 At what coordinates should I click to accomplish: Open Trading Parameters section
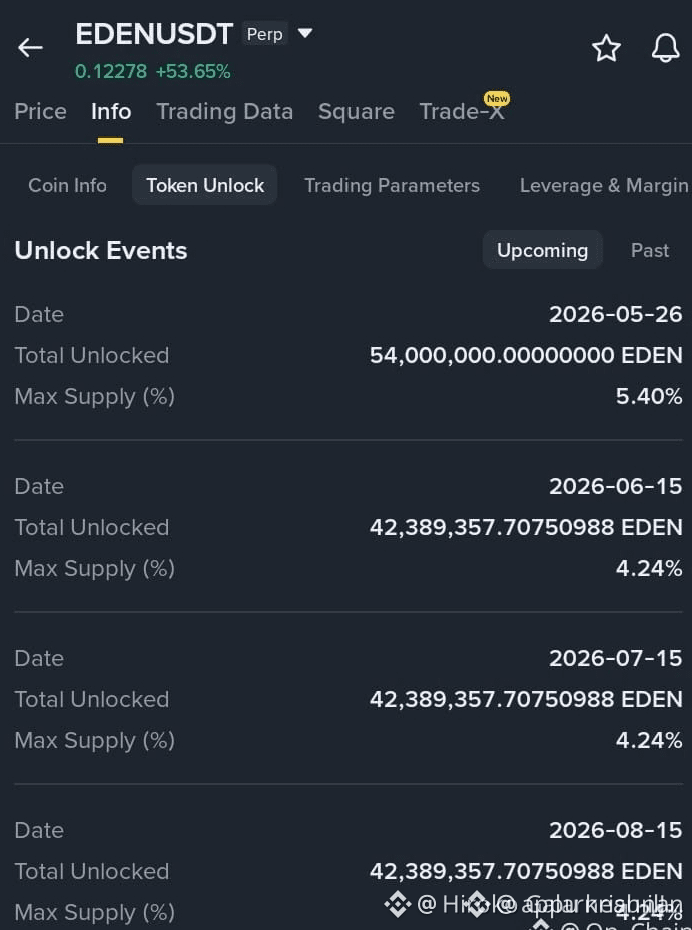point(392,185)
